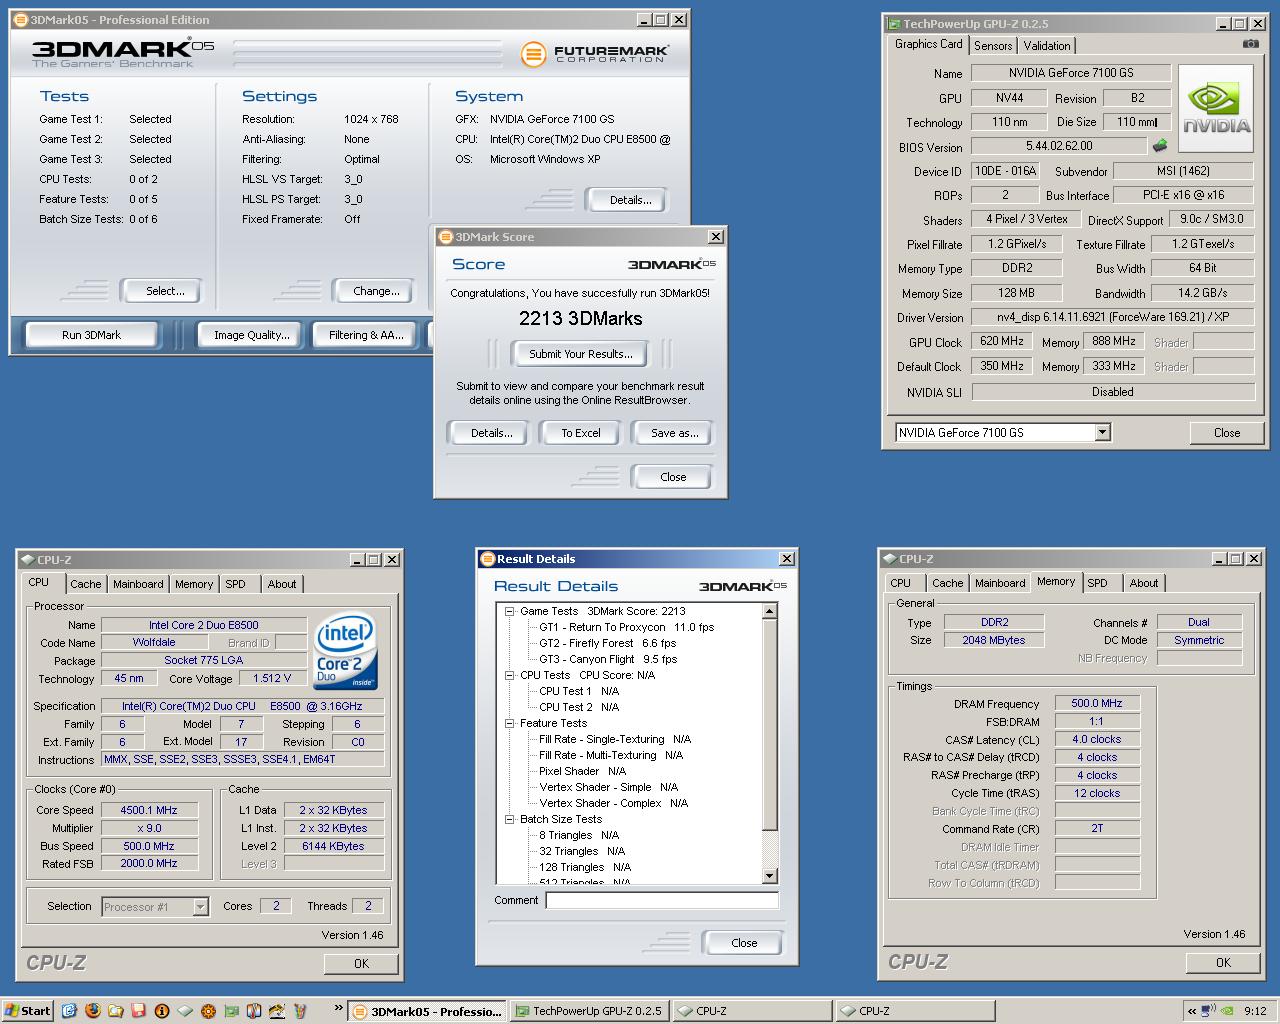The height and width of the screenshot is (1024, 1280).
Task: Click the NVIDIA logo in GPU-Z
Action: tap(1216, 109)
